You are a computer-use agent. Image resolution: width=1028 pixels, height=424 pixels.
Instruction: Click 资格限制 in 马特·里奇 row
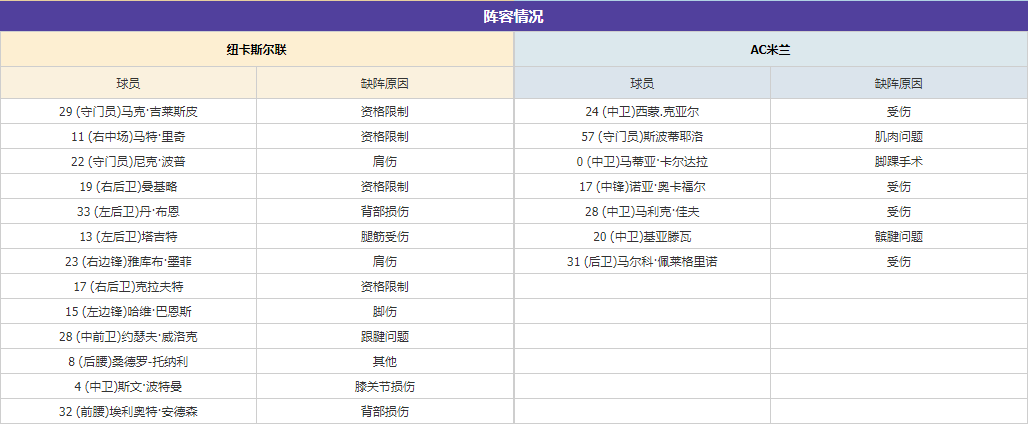[x=385, y=137]
